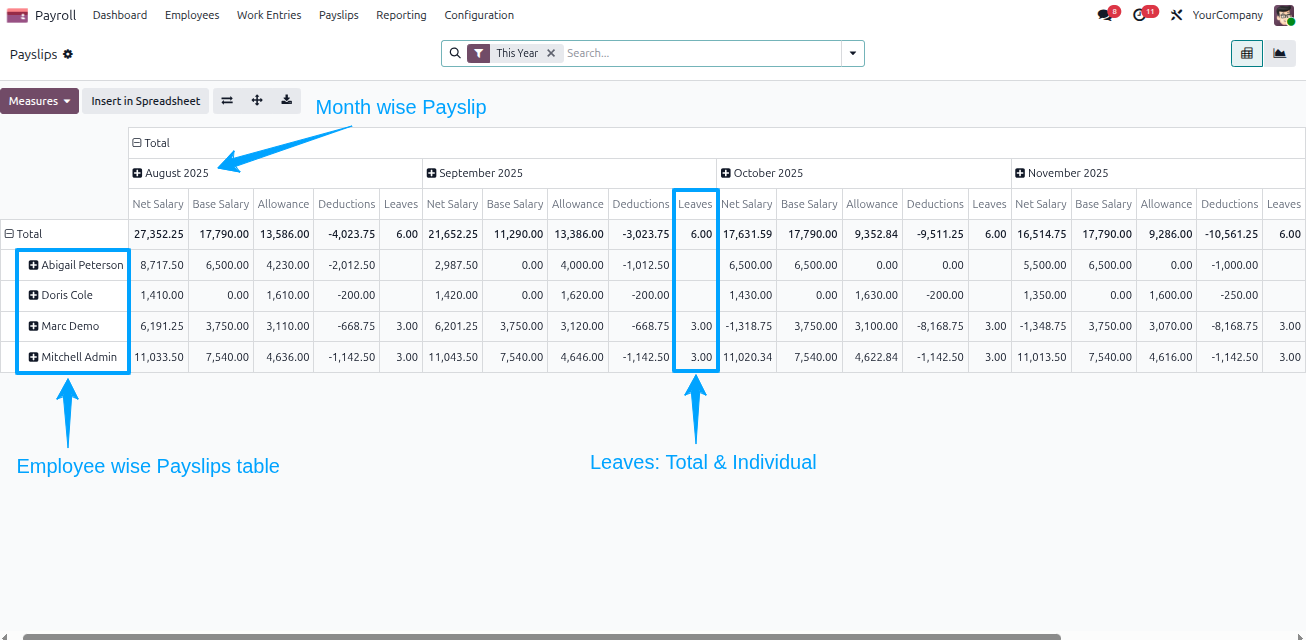Expand all pivot rows and columns
1306x640 pixels.
click(257, 100)
